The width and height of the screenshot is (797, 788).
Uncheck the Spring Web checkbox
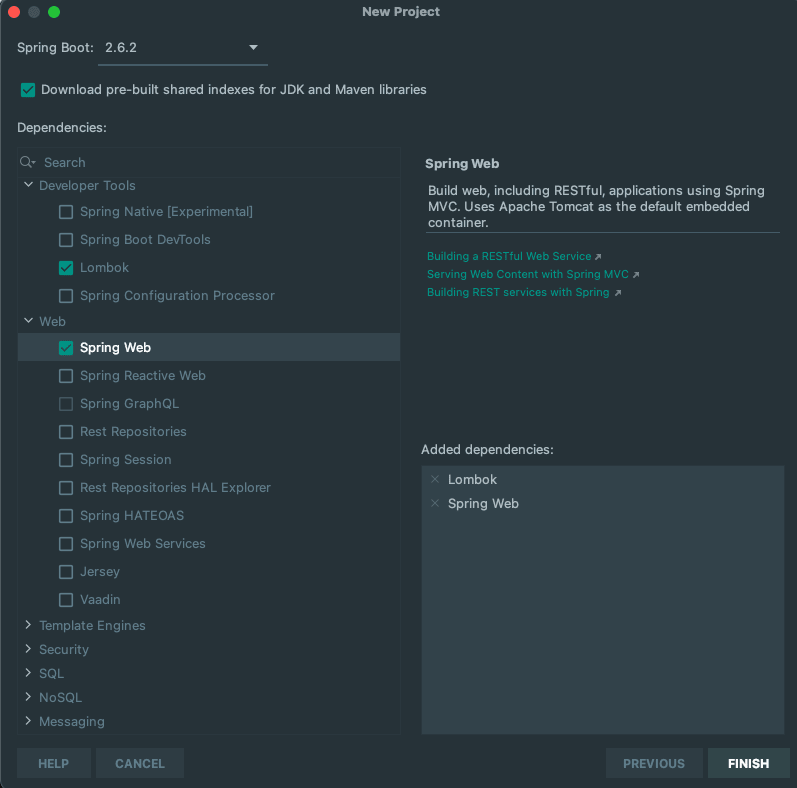coord(66,348)
